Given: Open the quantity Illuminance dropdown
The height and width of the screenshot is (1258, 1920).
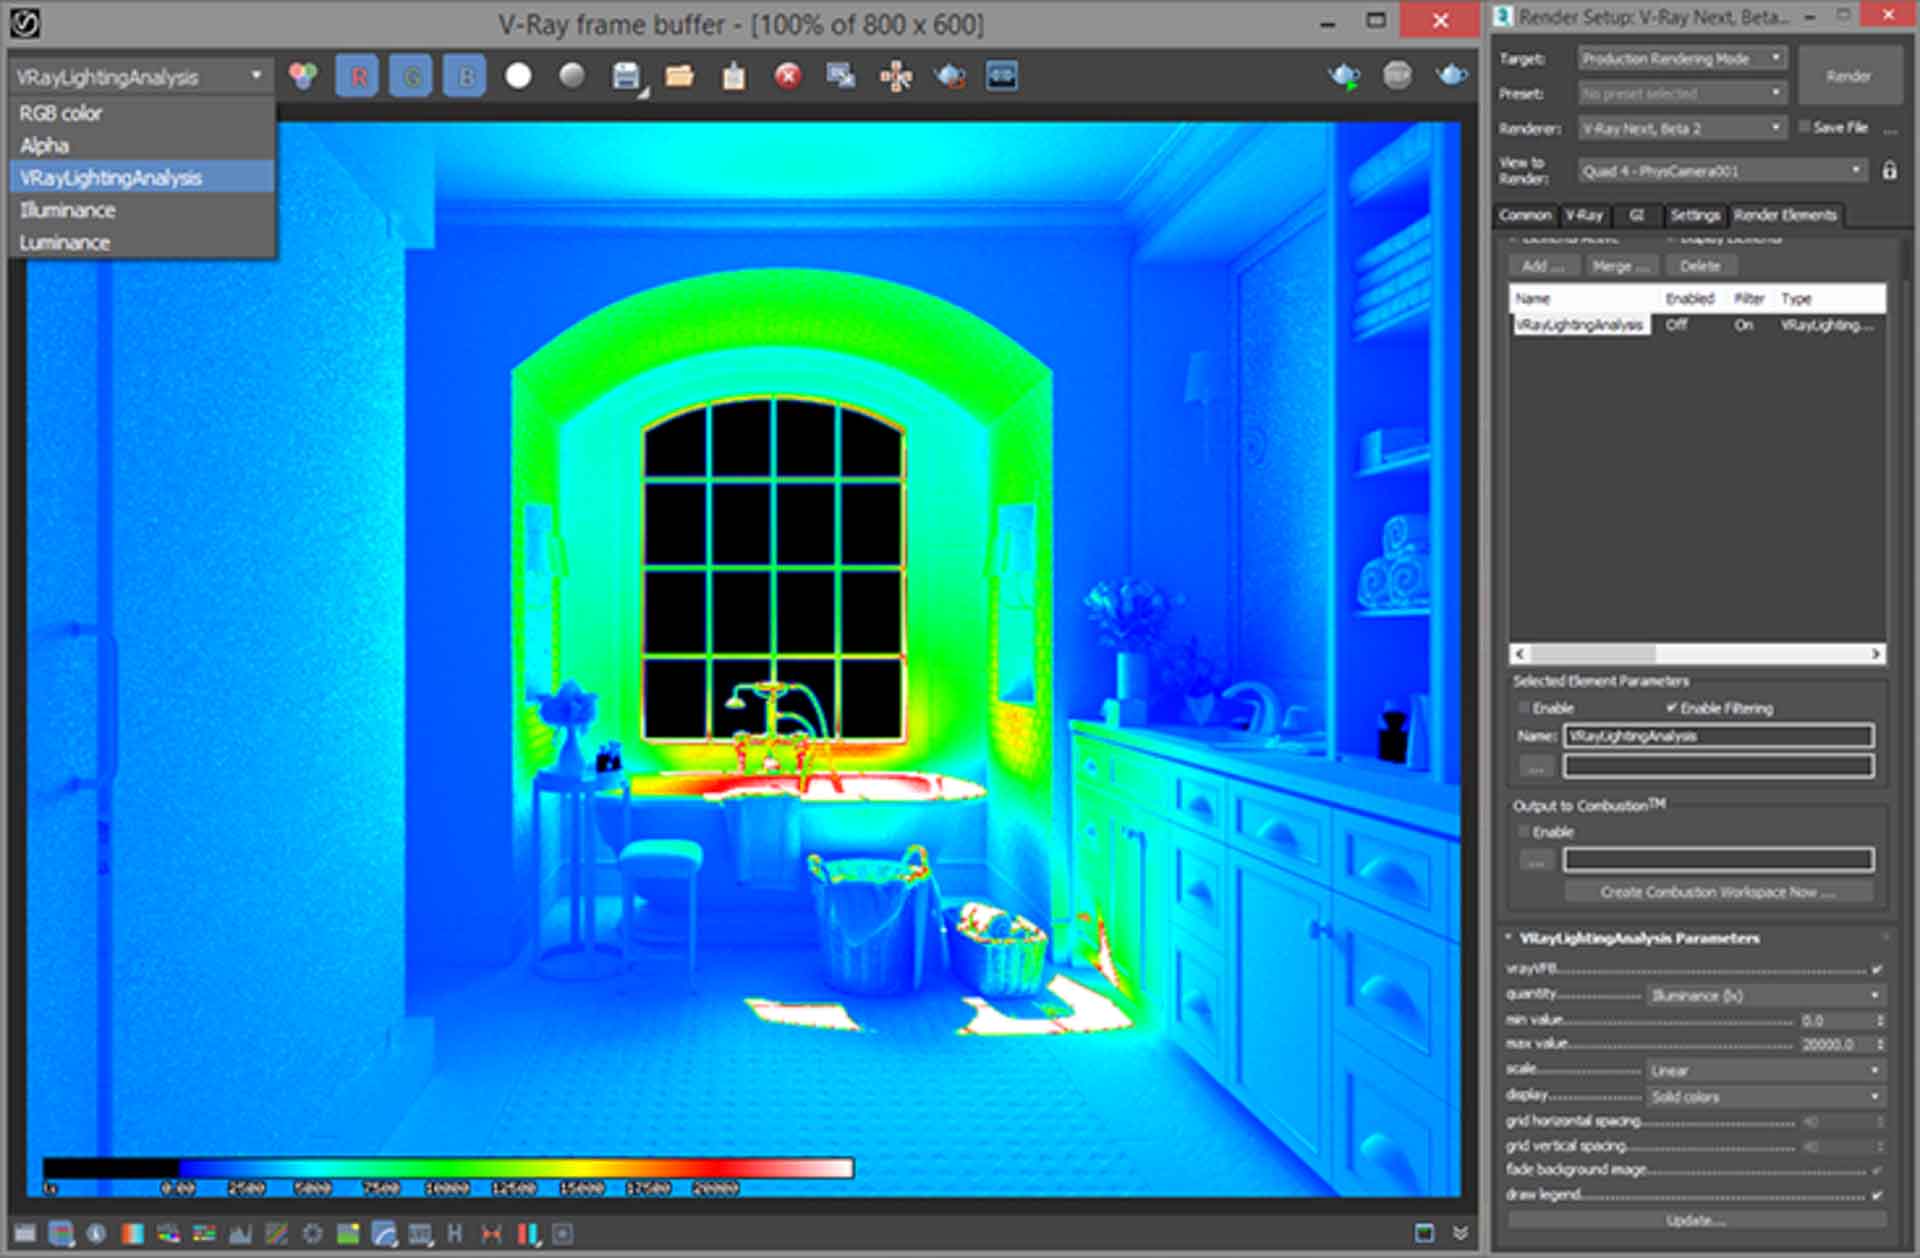Looking at the screenshot, I should tap(1764, 995).
